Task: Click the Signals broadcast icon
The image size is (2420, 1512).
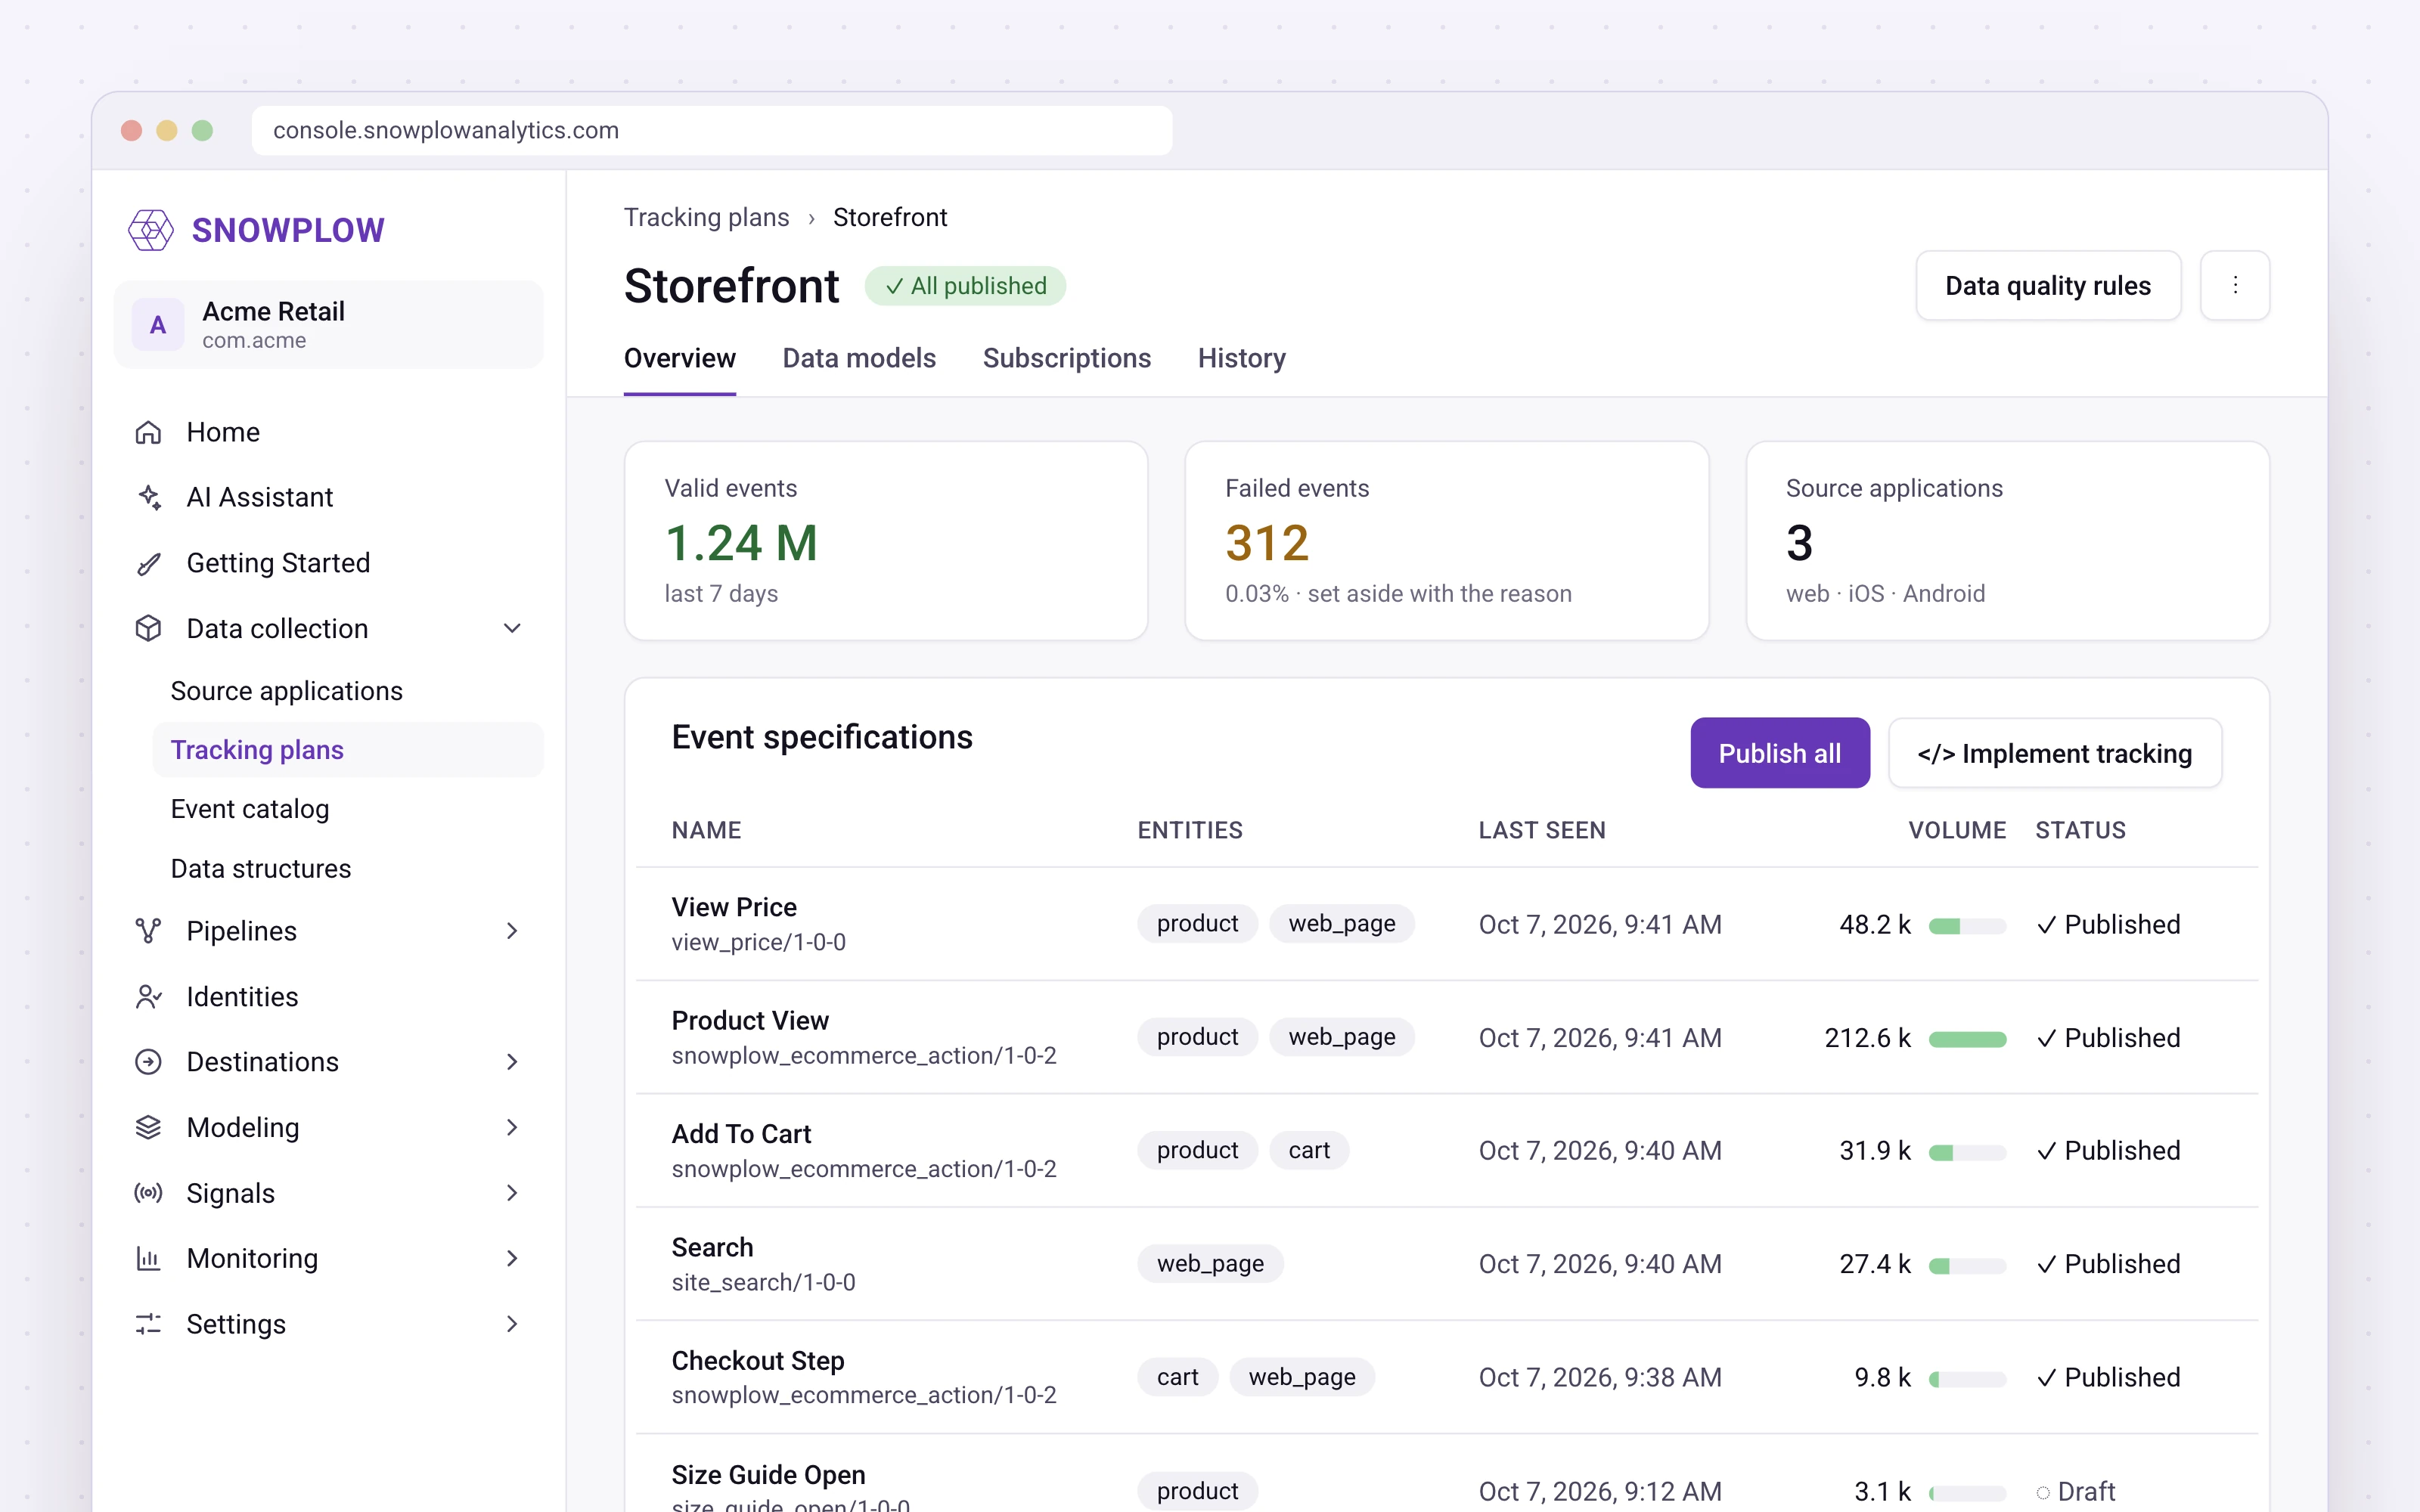Action: click(x=148, y=1193)
